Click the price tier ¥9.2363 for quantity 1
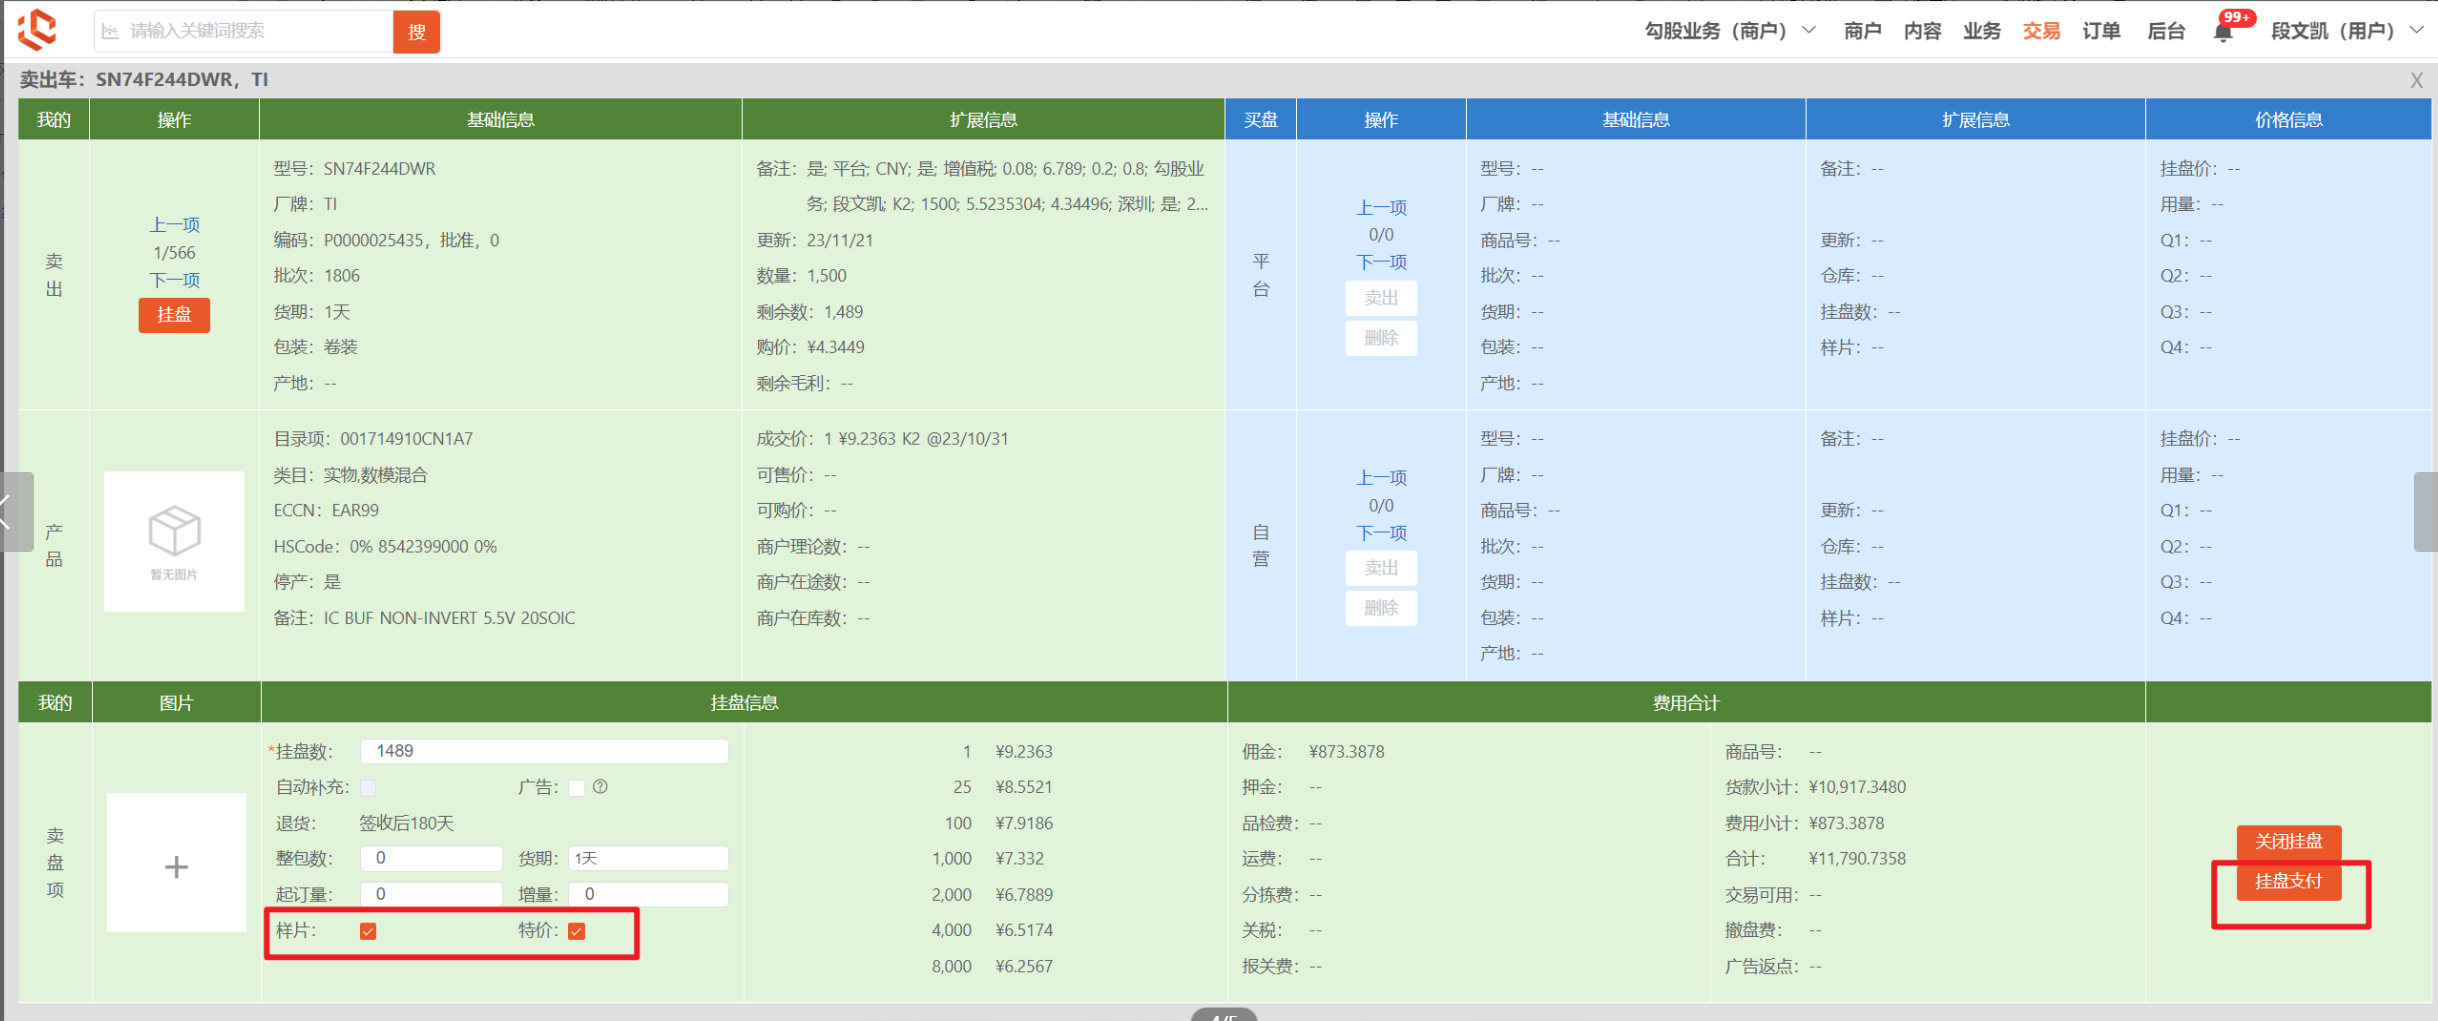The image size is (2438, 1021). pos(1024,752)
